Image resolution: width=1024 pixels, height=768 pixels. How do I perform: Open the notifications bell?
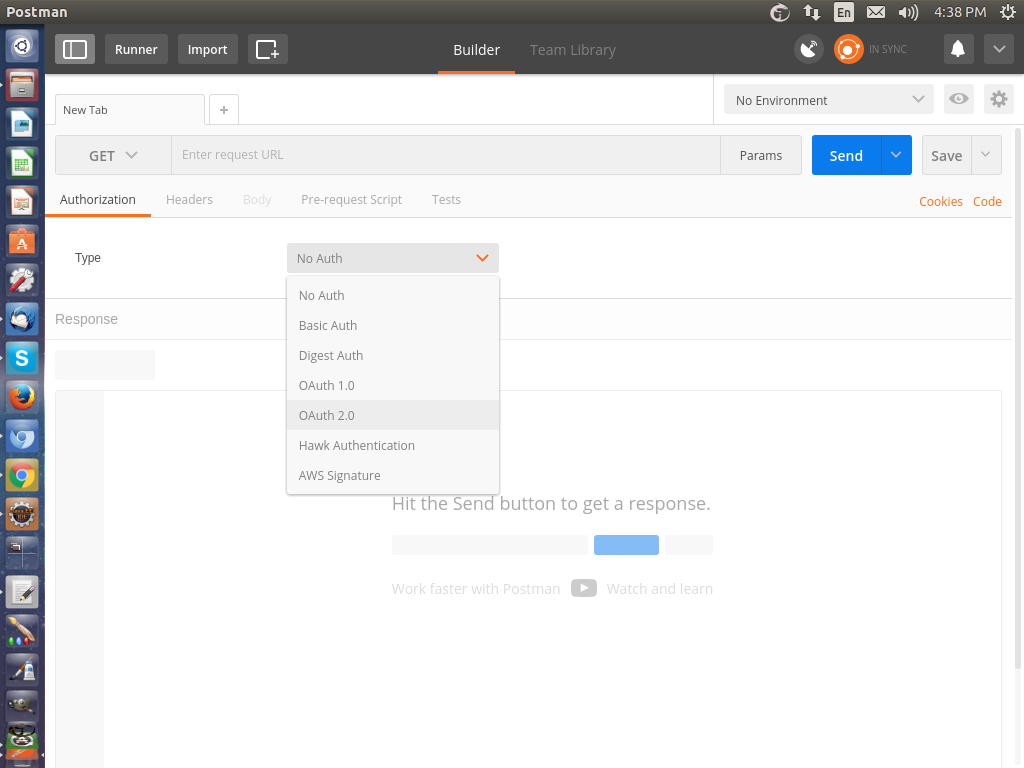click(x=958, y=50)
